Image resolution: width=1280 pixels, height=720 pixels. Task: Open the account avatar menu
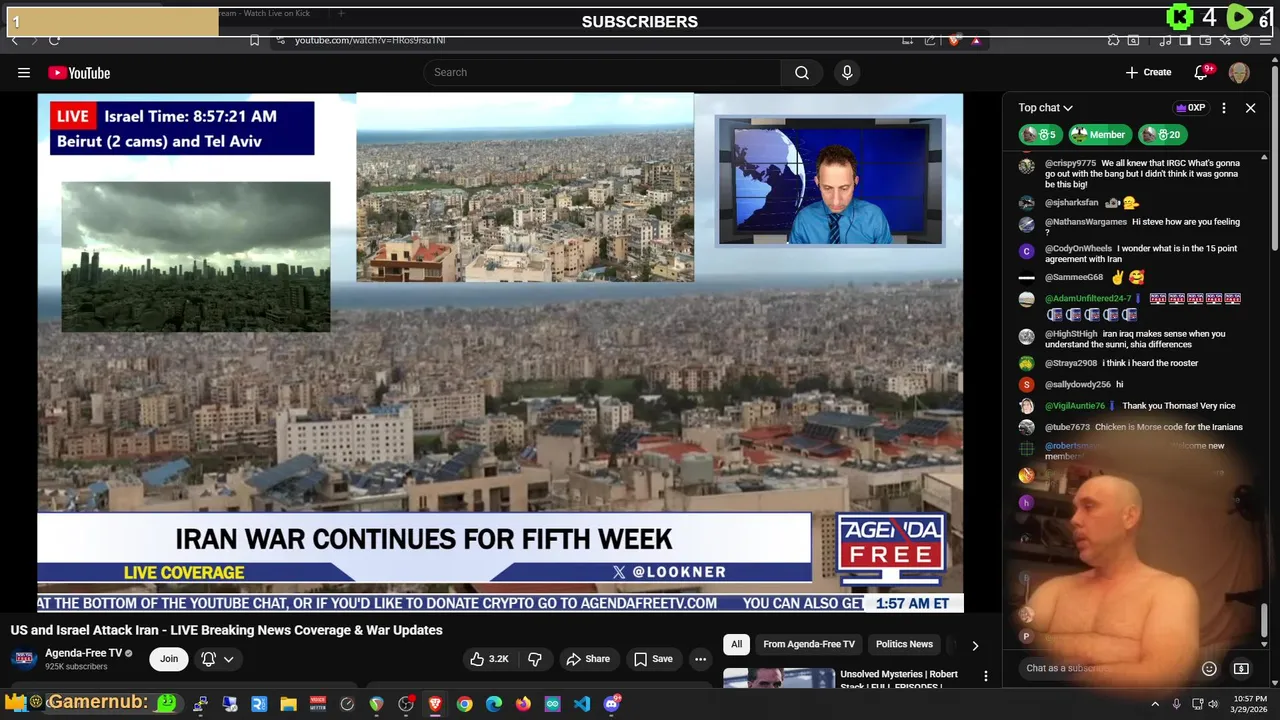[1239, 72]
